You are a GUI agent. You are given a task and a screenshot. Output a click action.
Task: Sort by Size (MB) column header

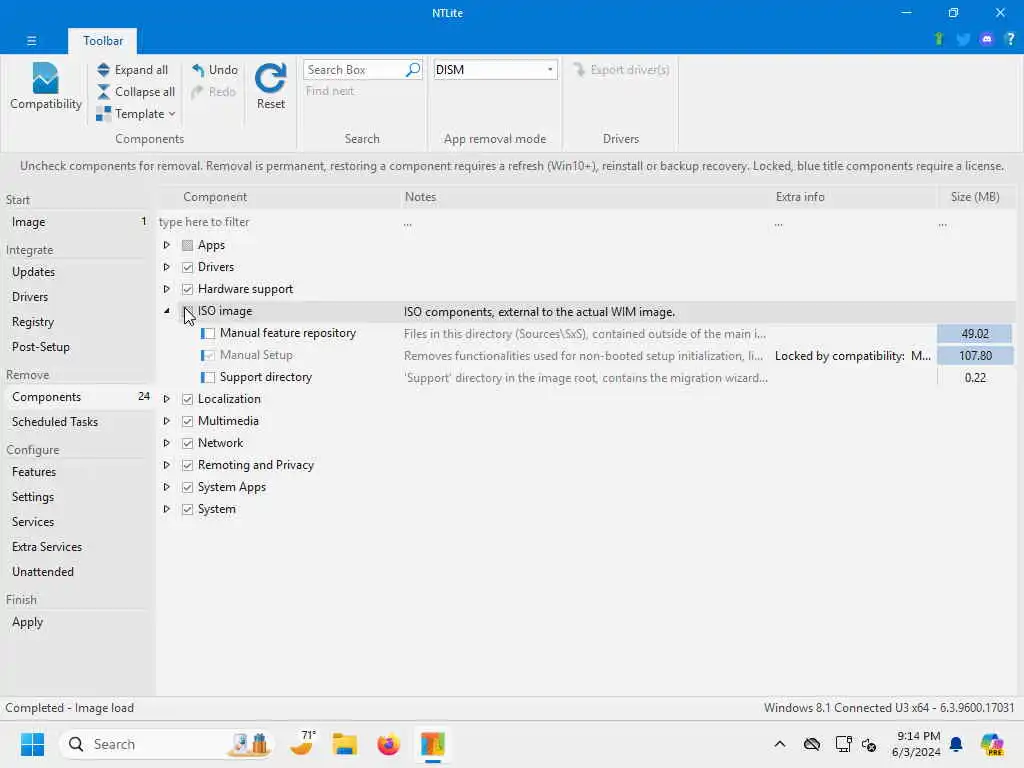975,197
